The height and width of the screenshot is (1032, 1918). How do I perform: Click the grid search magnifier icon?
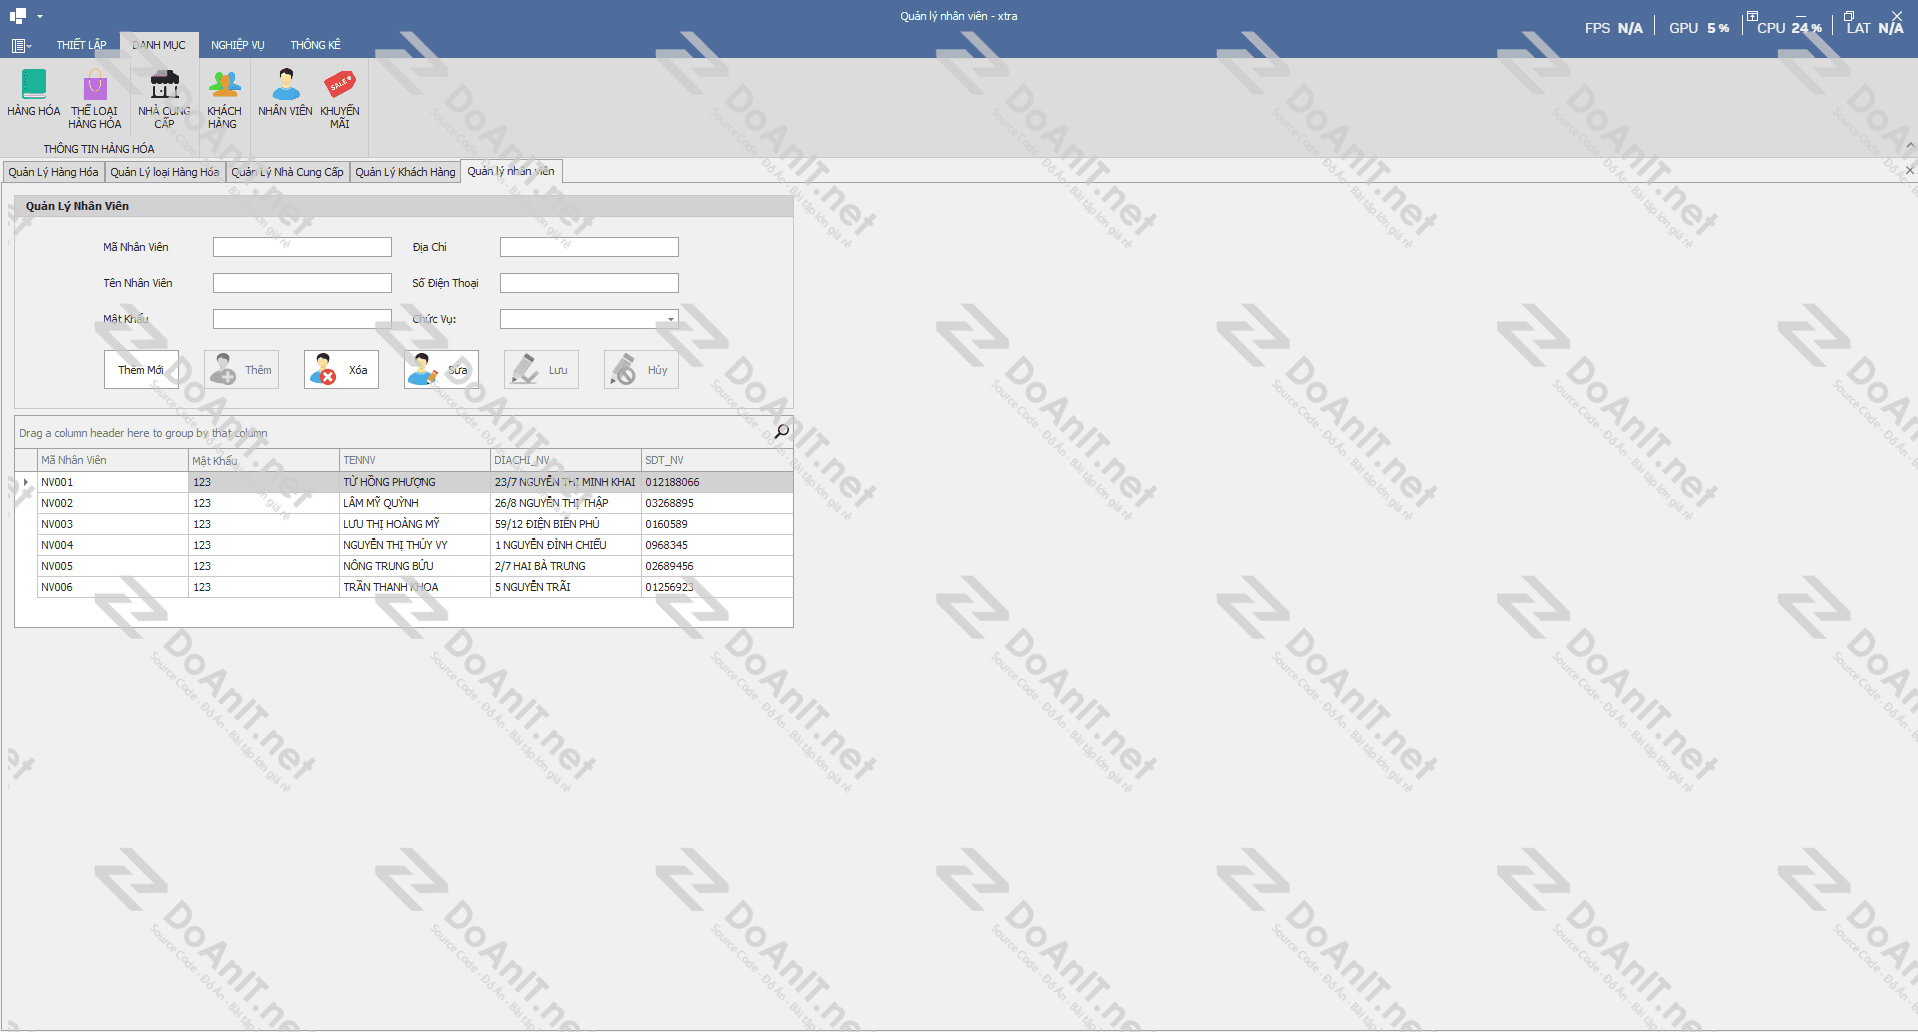click(x=781, y=432)
